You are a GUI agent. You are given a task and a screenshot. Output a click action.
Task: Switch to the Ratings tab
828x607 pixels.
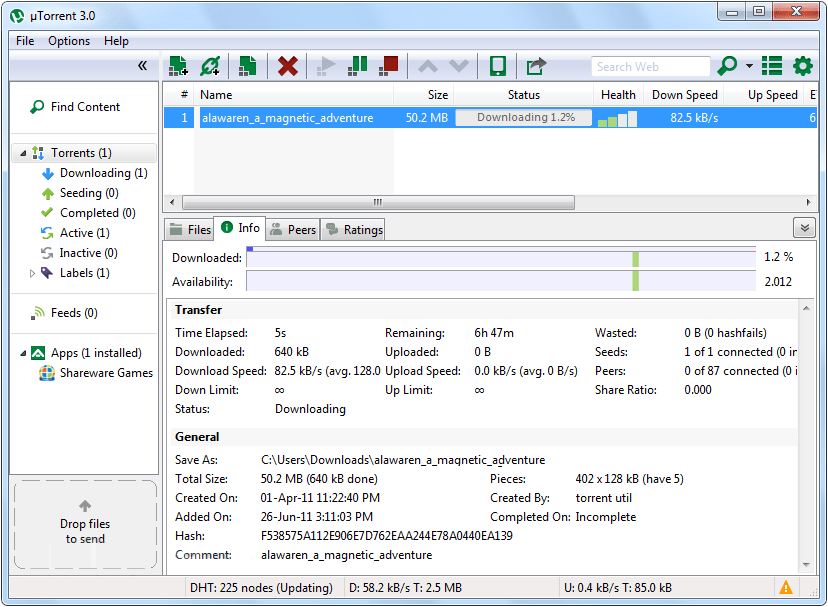[x=354, y=230]
